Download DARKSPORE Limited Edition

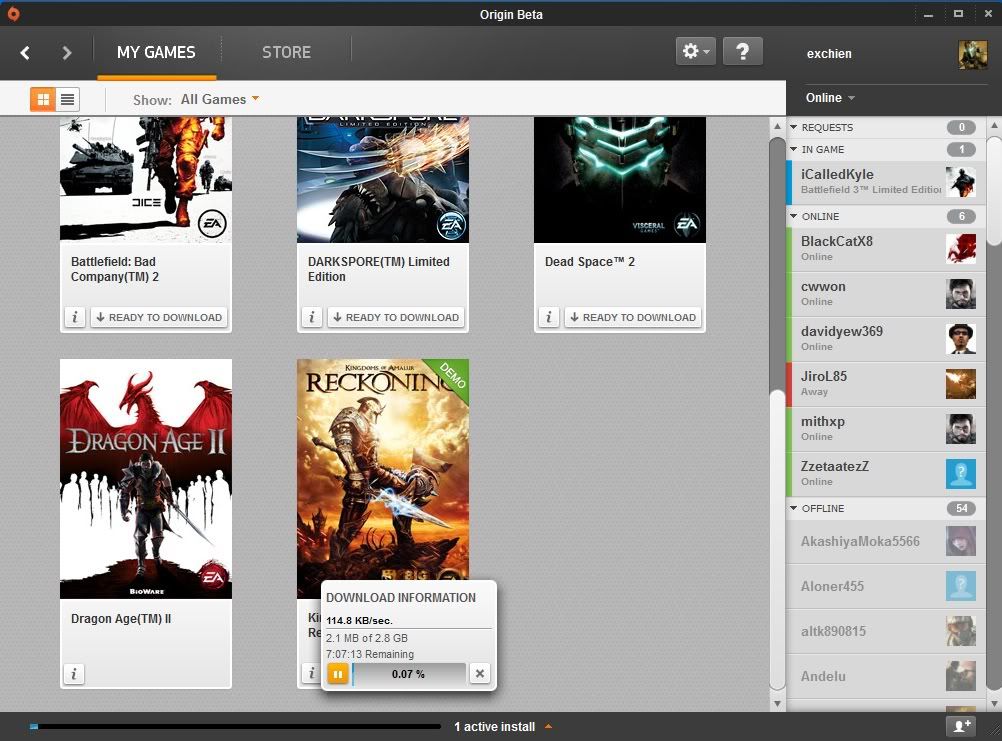396,317
